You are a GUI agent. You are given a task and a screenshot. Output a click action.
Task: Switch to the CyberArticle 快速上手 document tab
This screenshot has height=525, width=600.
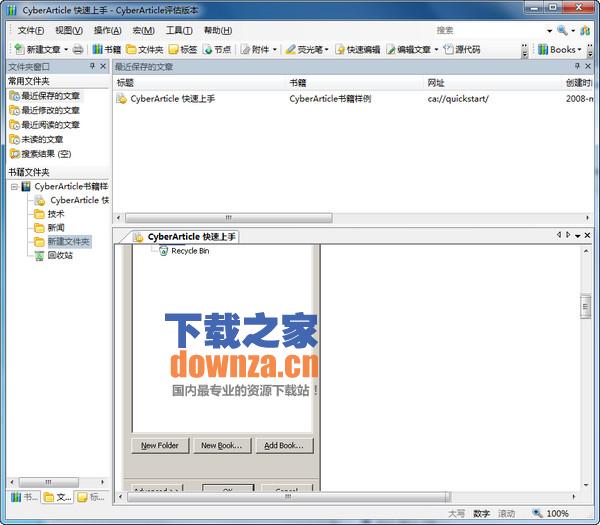pos(185,237)
